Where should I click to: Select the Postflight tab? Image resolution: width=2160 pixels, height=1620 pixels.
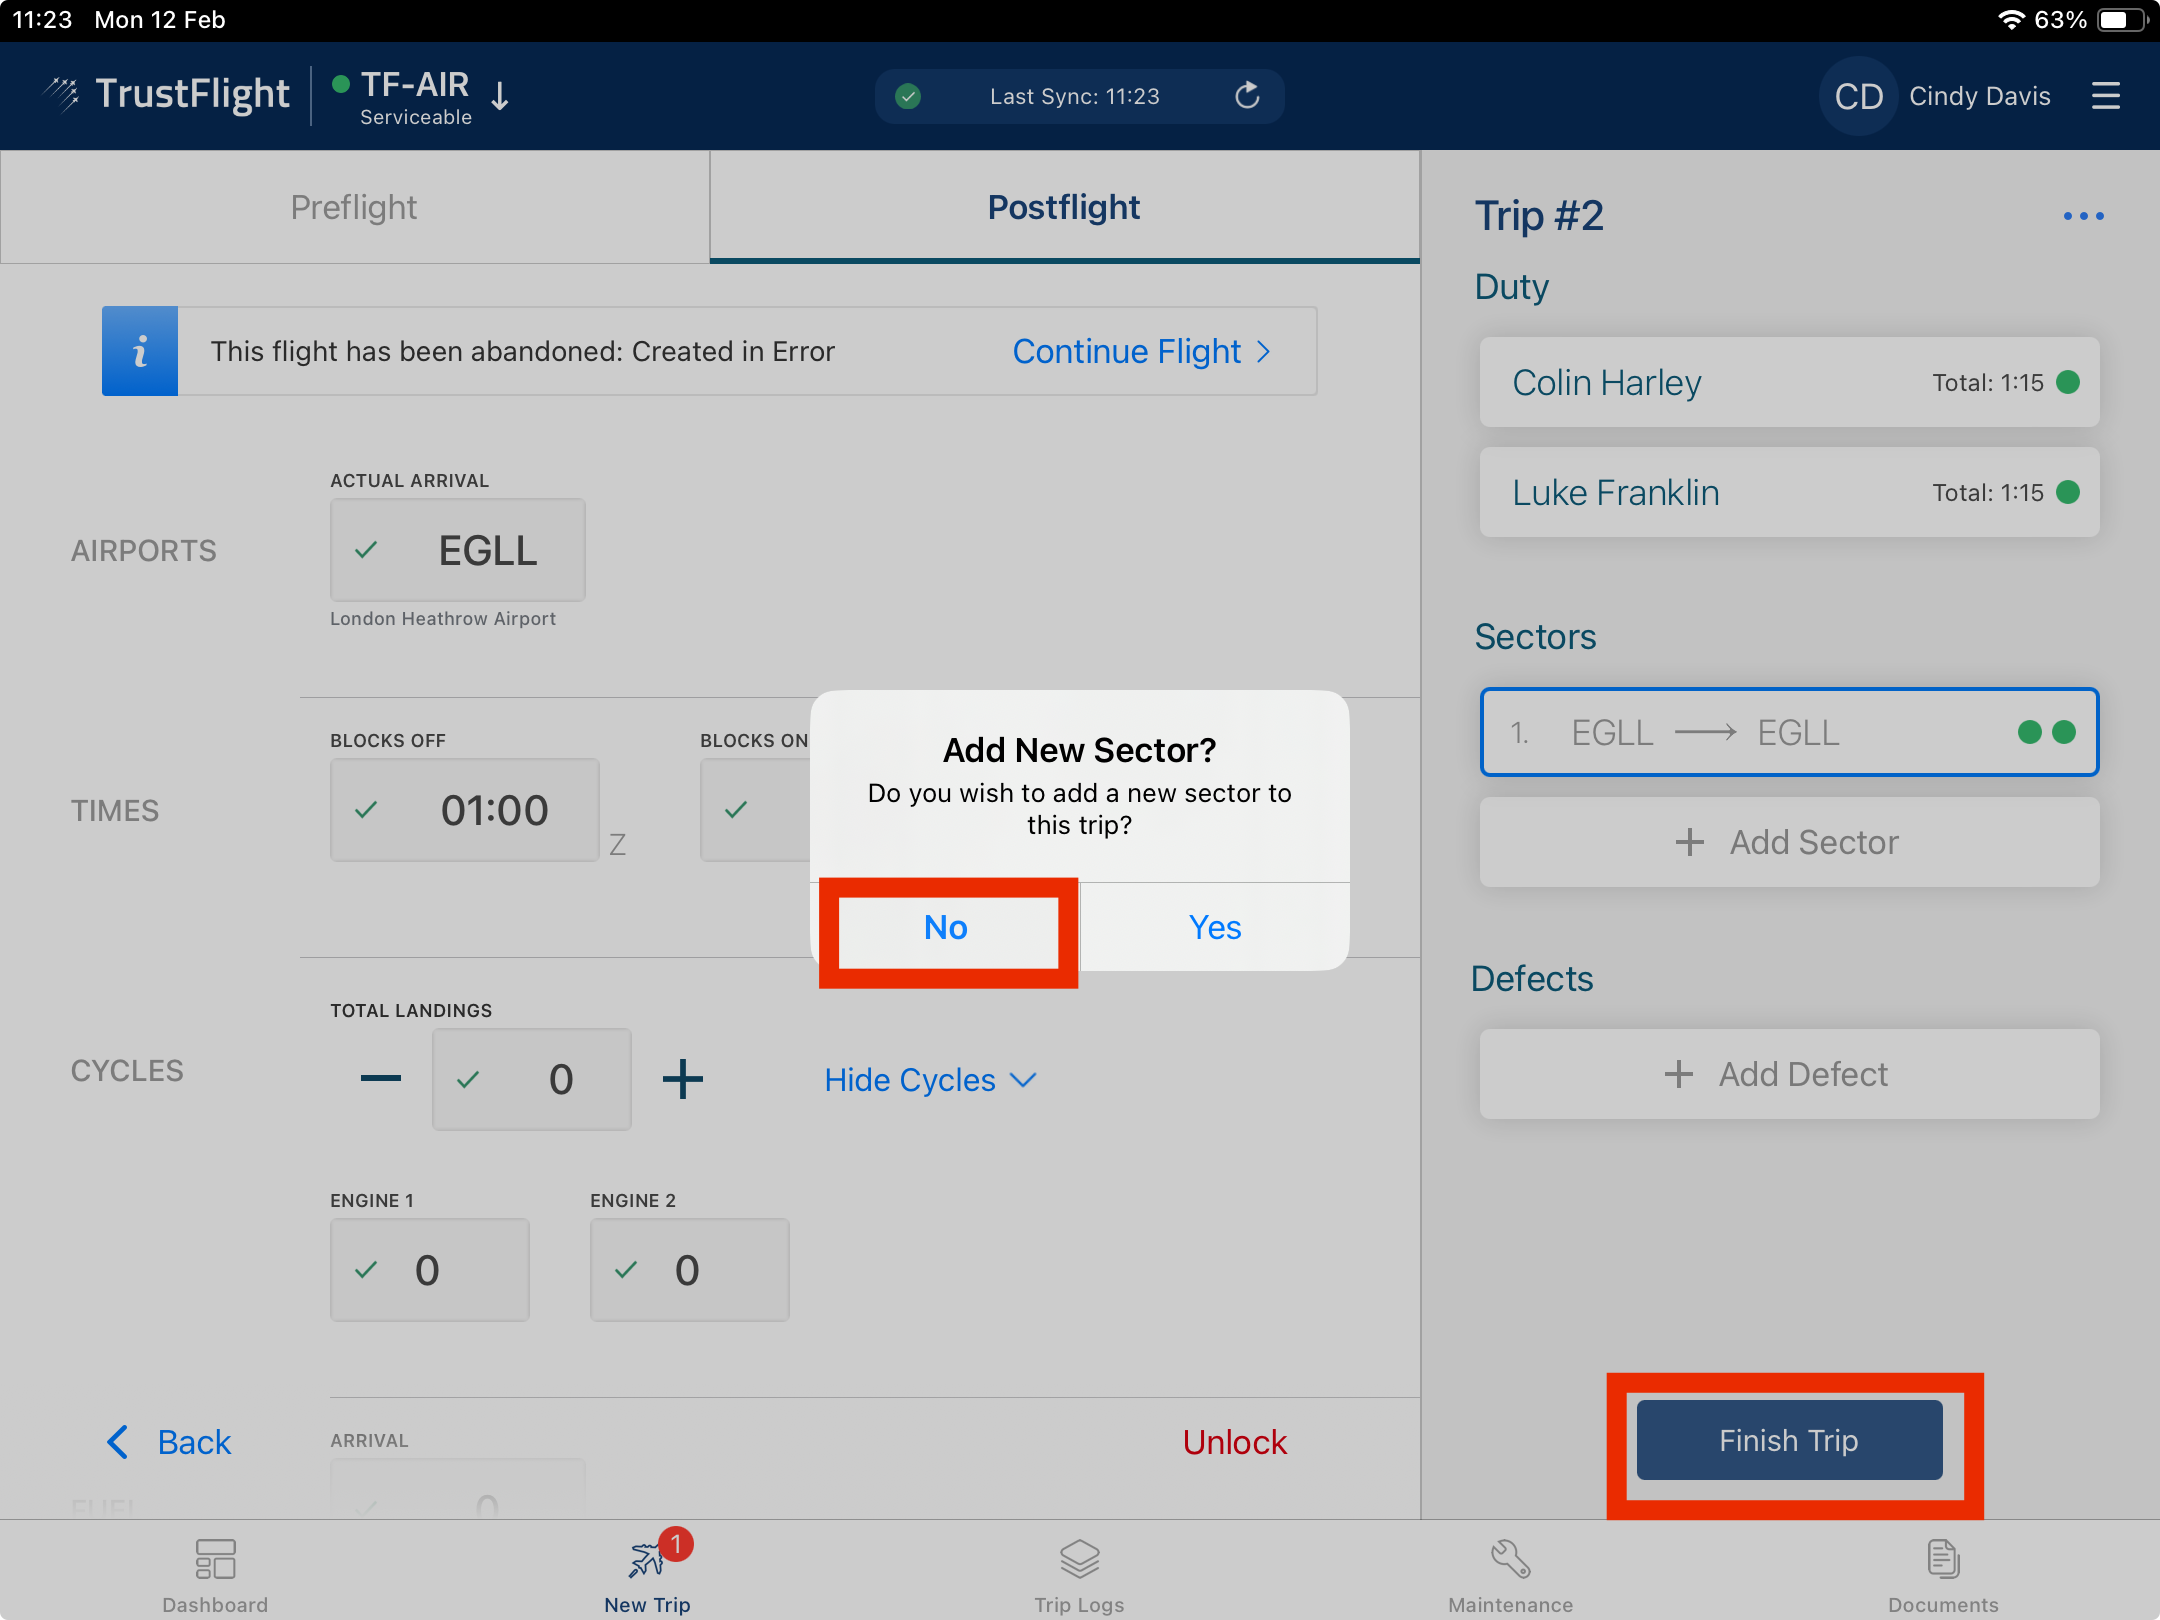(1064, 207)
